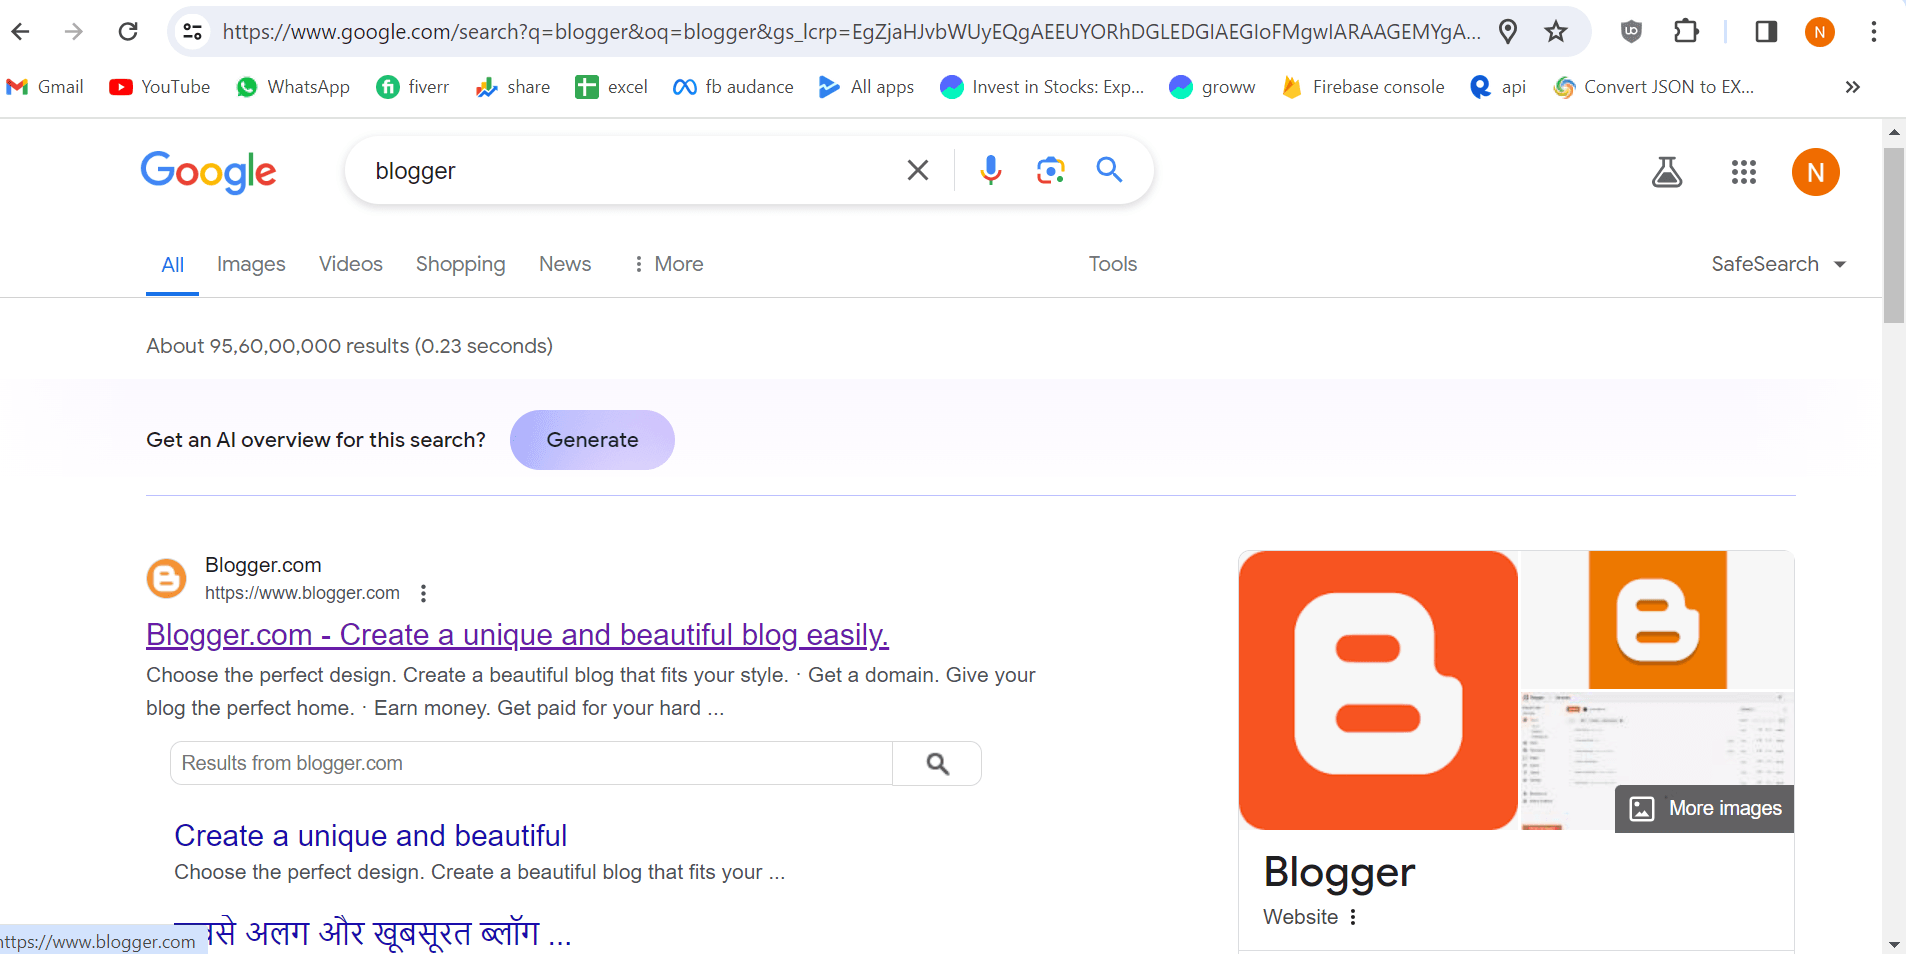Expand the SafeSearch dropdown
Viewport: 1906px width, 954px height.
1778,264
